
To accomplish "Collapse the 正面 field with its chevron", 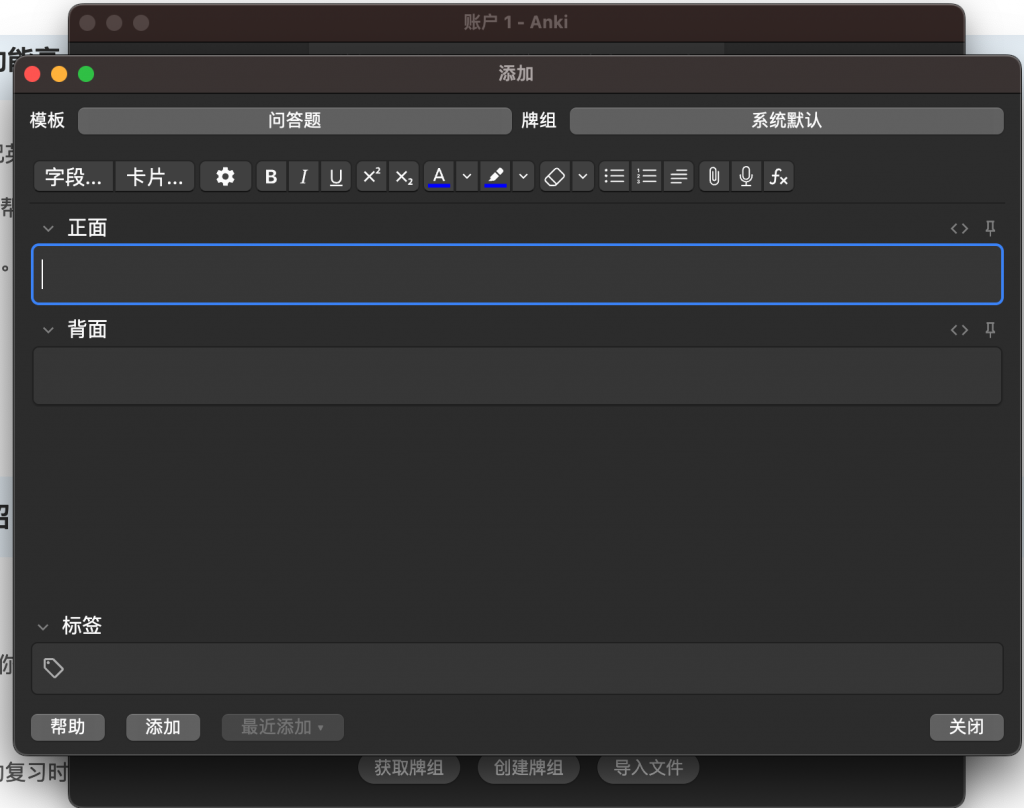I will 47,228.
